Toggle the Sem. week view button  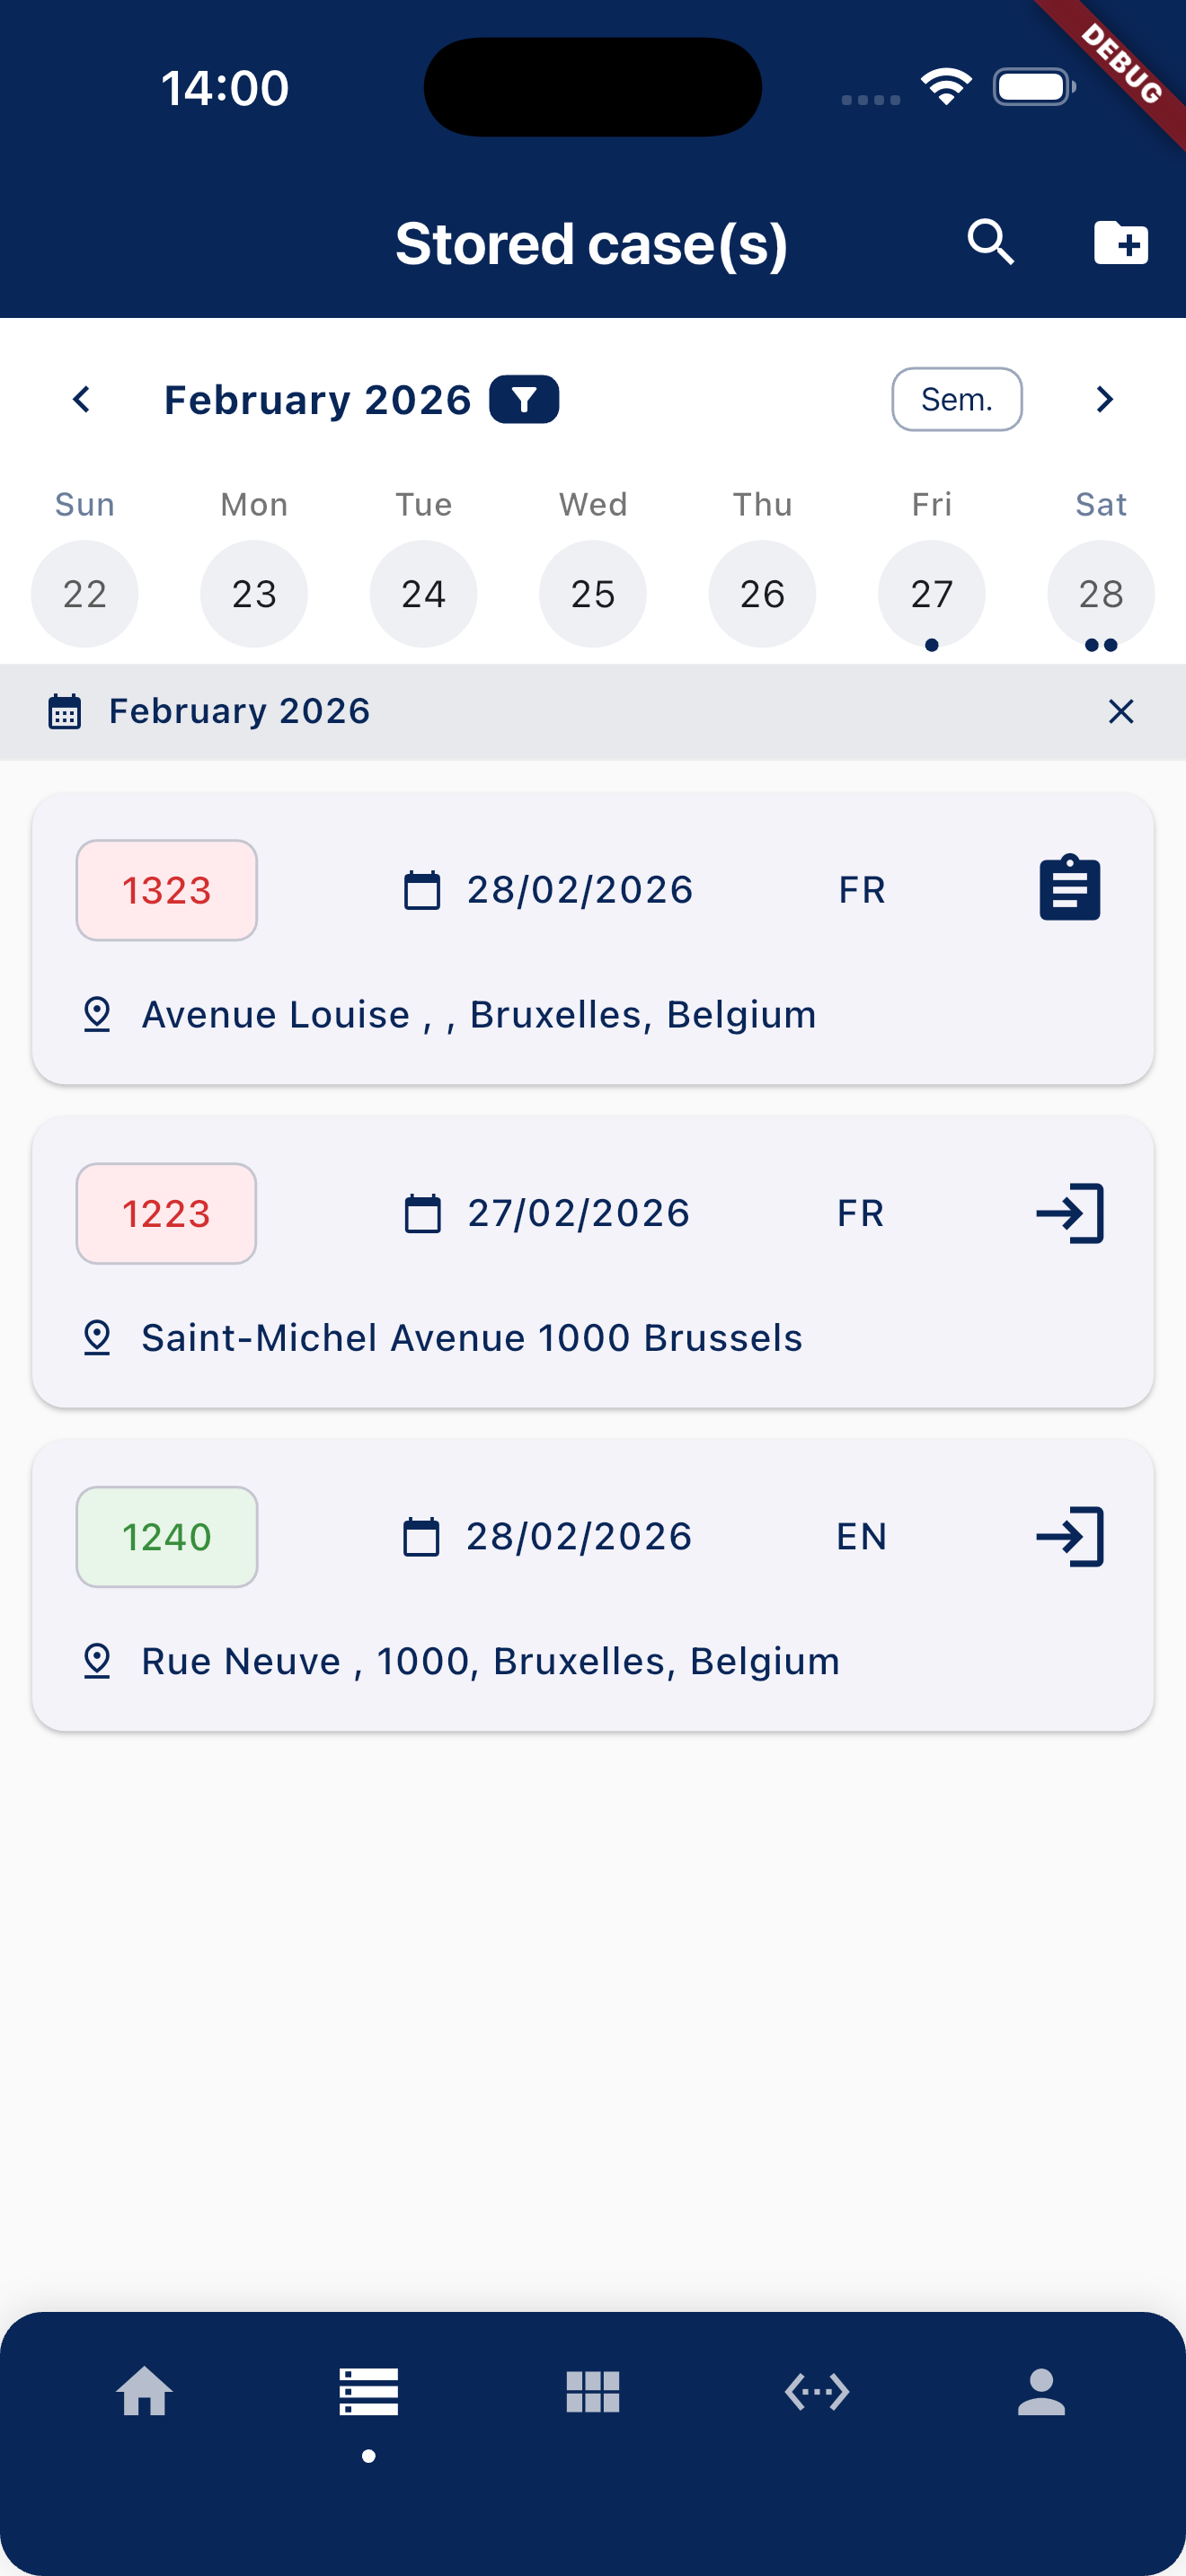pyautogui.click(x=956, y=400)
